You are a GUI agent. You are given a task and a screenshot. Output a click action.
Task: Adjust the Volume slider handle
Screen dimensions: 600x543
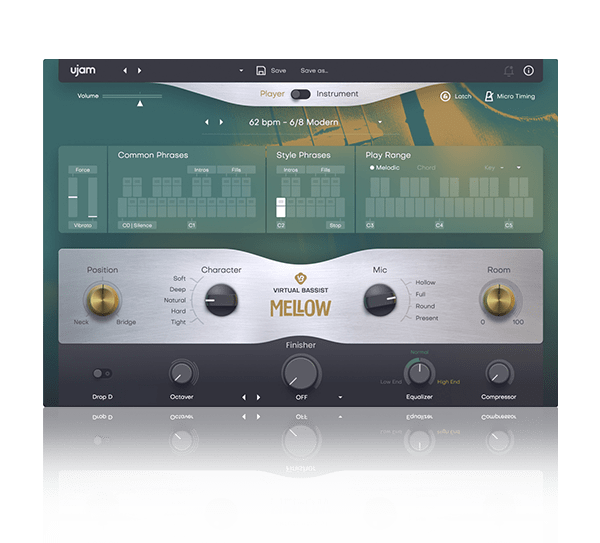tap(140, 103)
